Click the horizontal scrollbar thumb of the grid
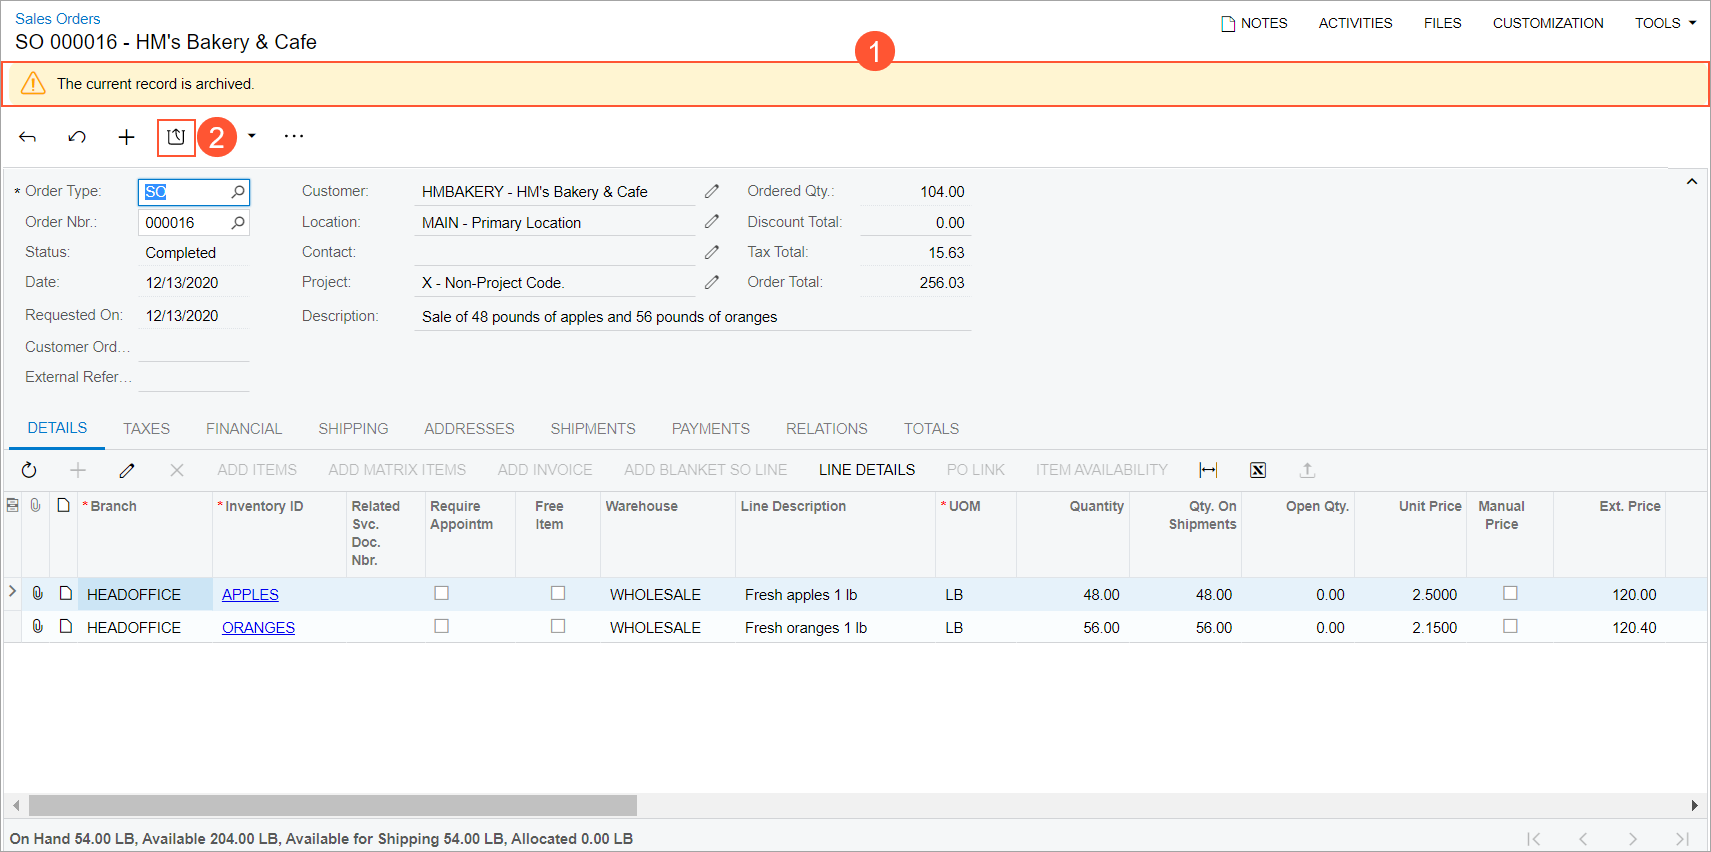The image size is (1711, 852). (332, 805)
